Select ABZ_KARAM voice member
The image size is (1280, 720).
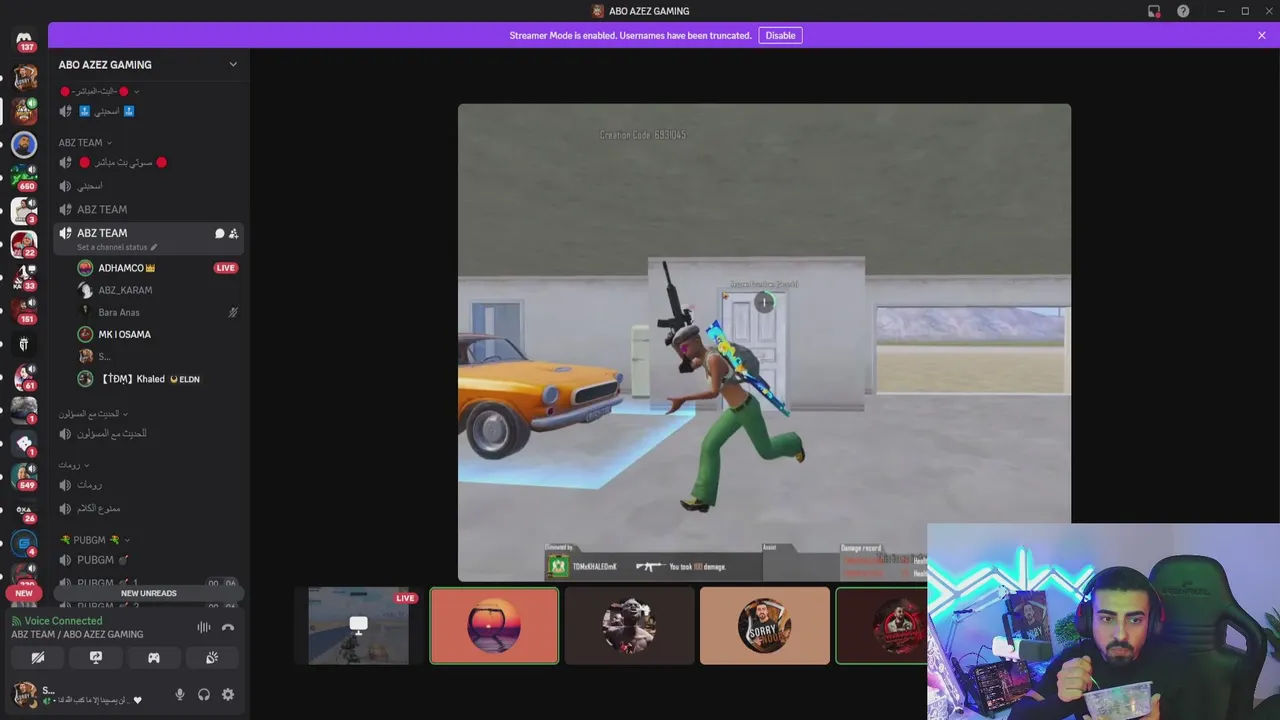[148, 290]
